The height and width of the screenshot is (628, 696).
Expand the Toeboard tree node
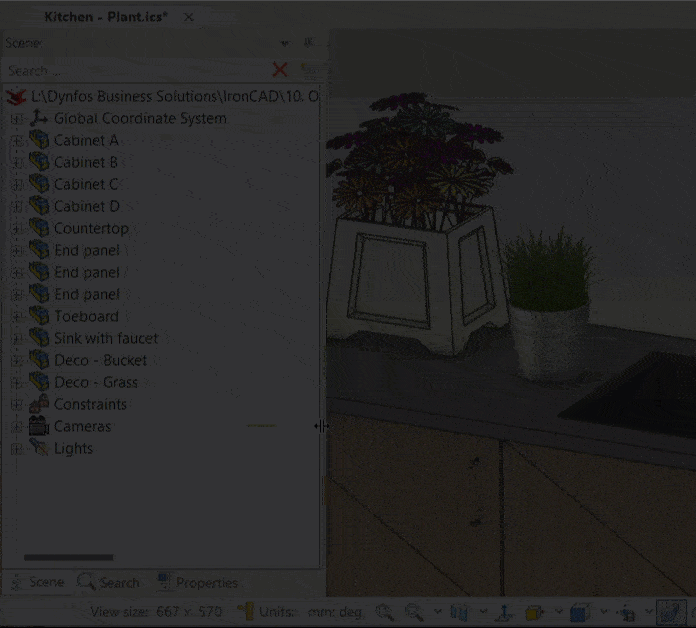tap(16, 316)
